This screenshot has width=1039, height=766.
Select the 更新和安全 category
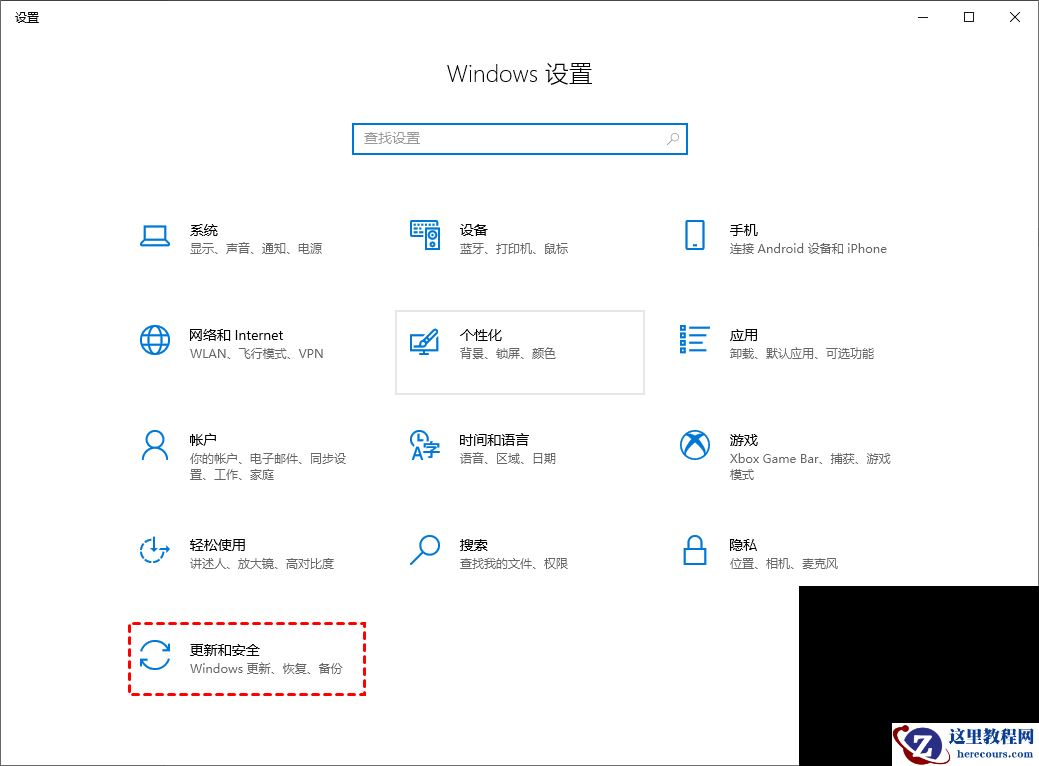[x=224, y=649]
